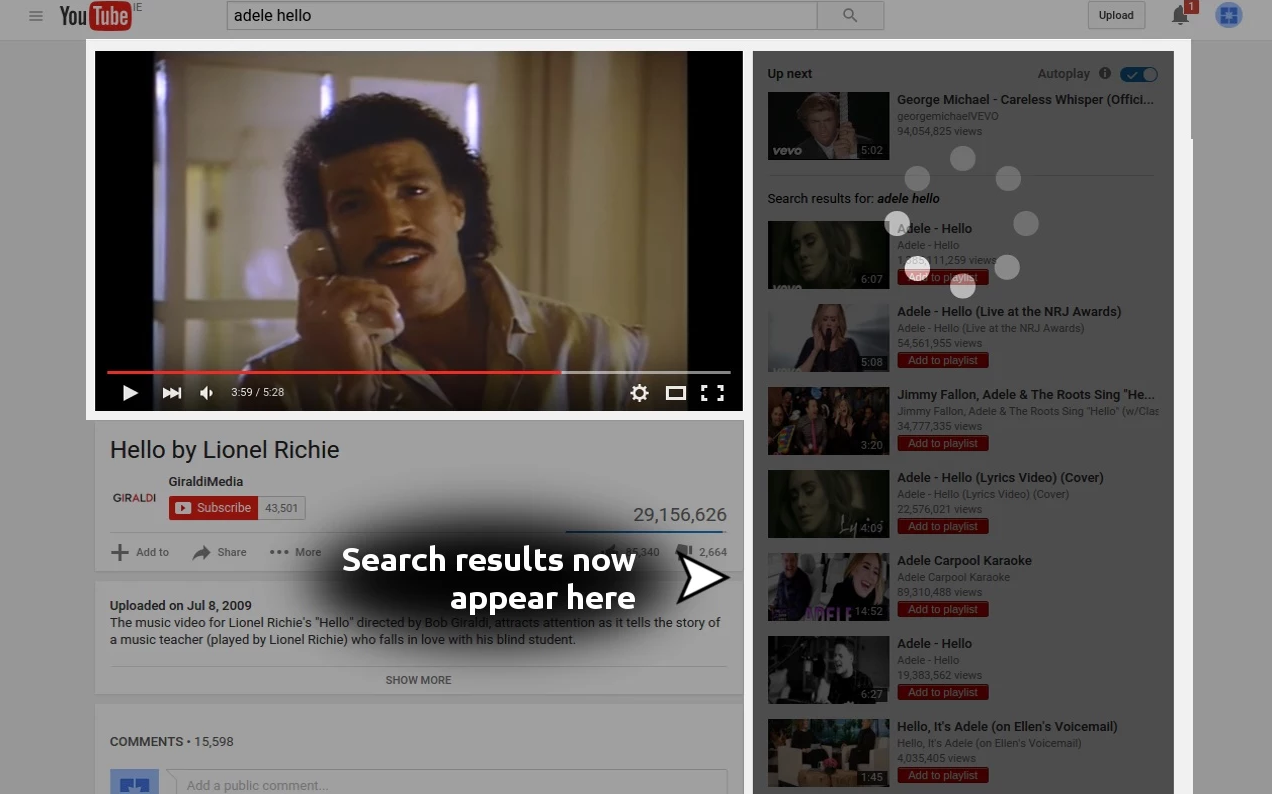The width and height of the screenshot is (1272, 794).
Task: Enter fullscreen video mode
Action: (712, 392)
